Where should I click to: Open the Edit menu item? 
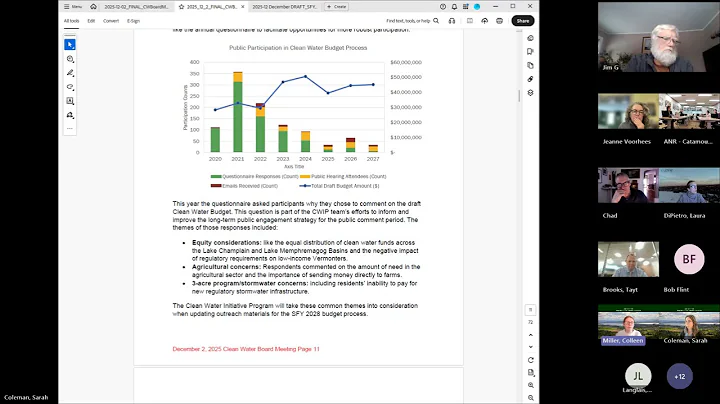tap(91, 21)
